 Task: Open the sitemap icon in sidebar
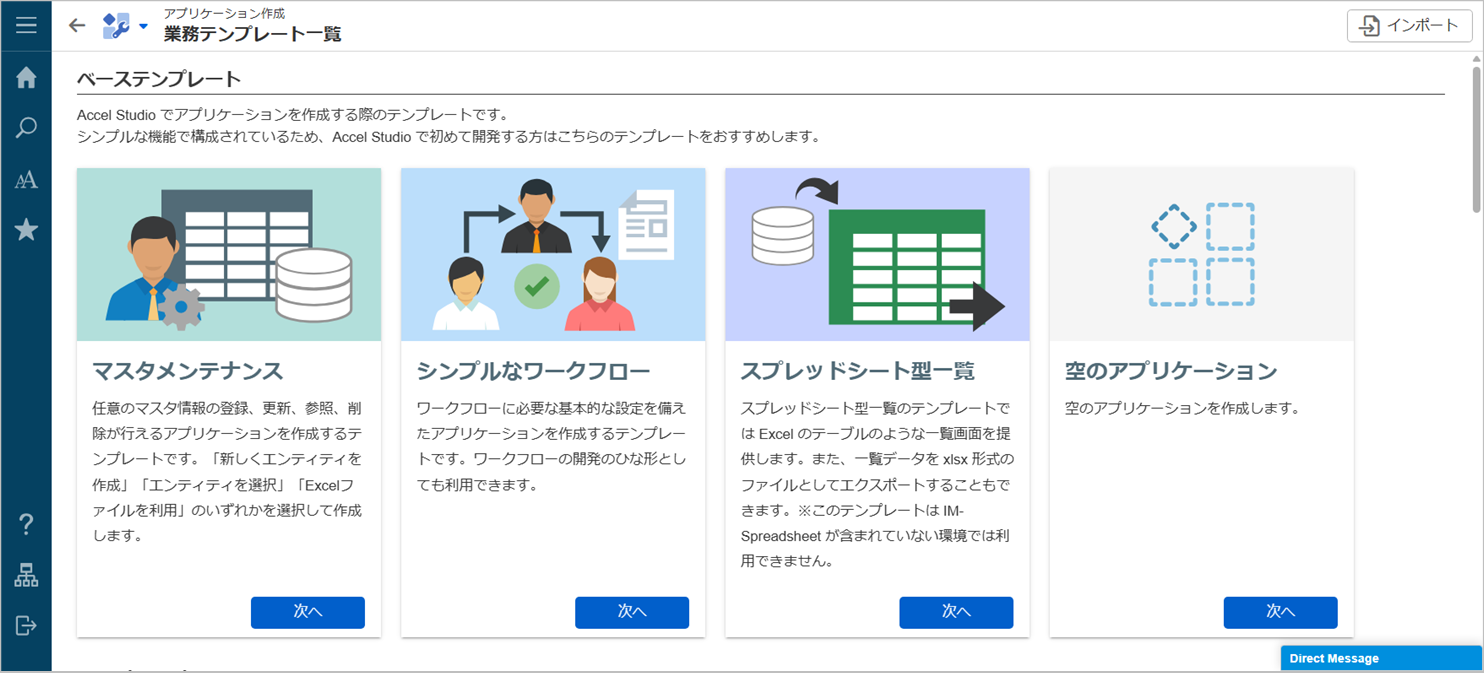point(26,575)
